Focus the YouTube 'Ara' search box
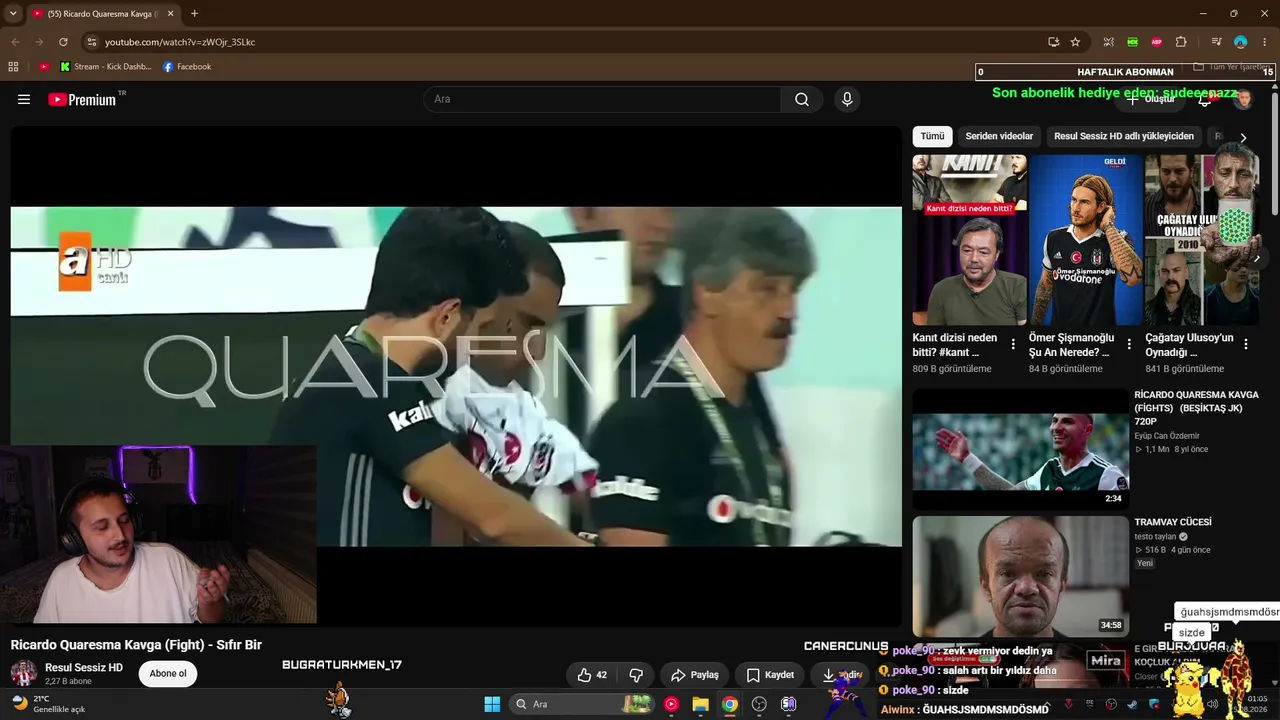 tap(603, 99)
